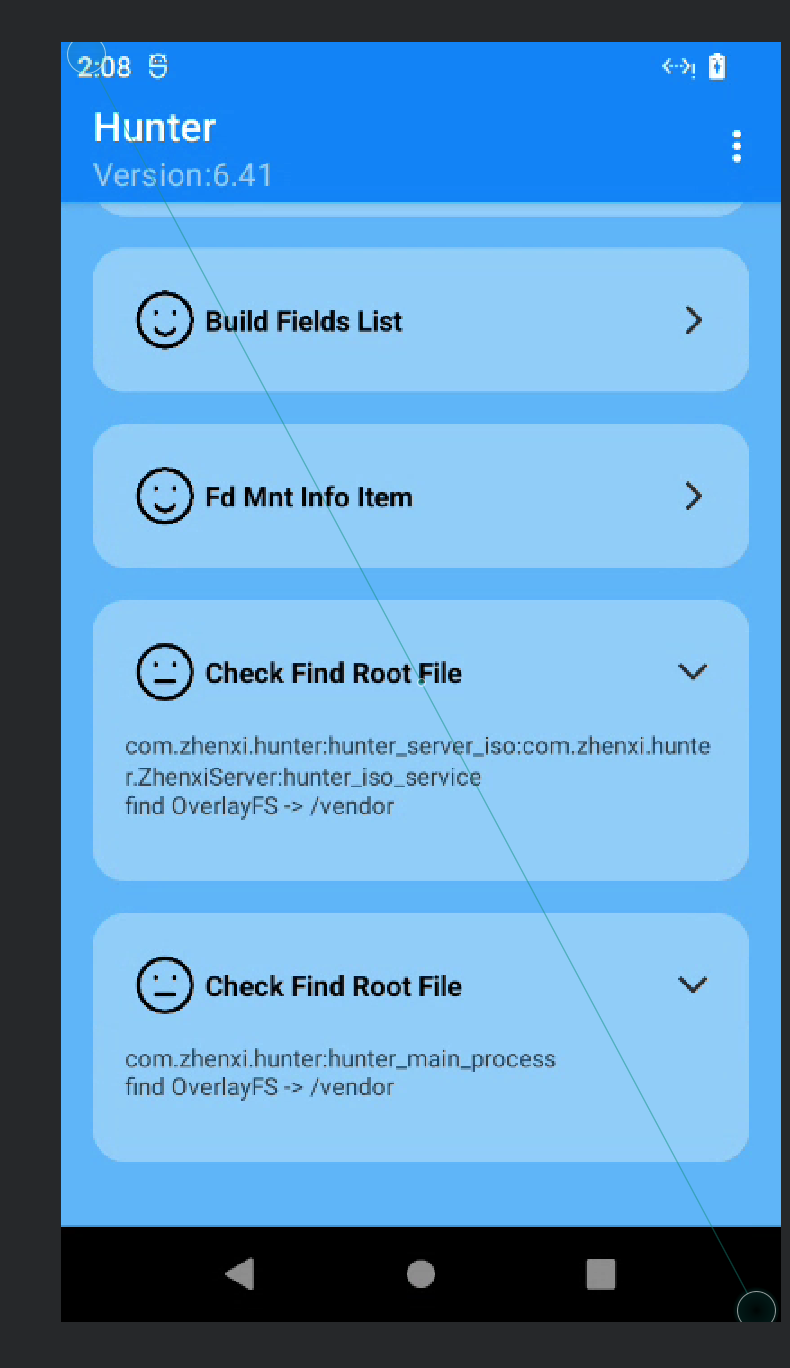Tap the battery icon in the status bar
This screenshot has height=1368, width=790.
tap(717, 67)
